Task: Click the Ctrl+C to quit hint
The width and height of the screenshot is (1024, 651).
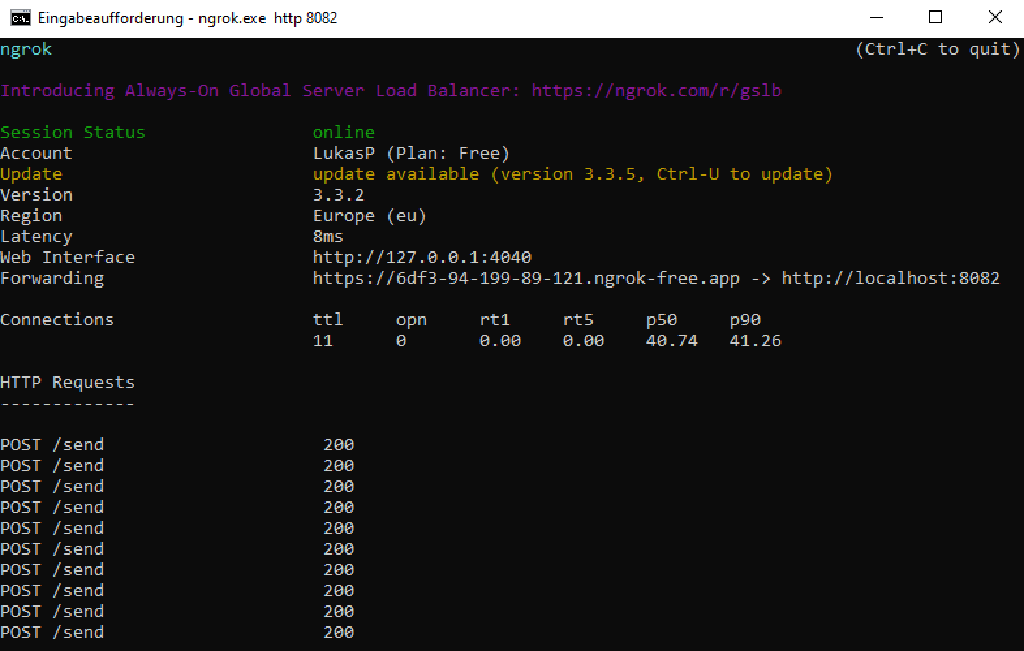Action: point(937,48)
